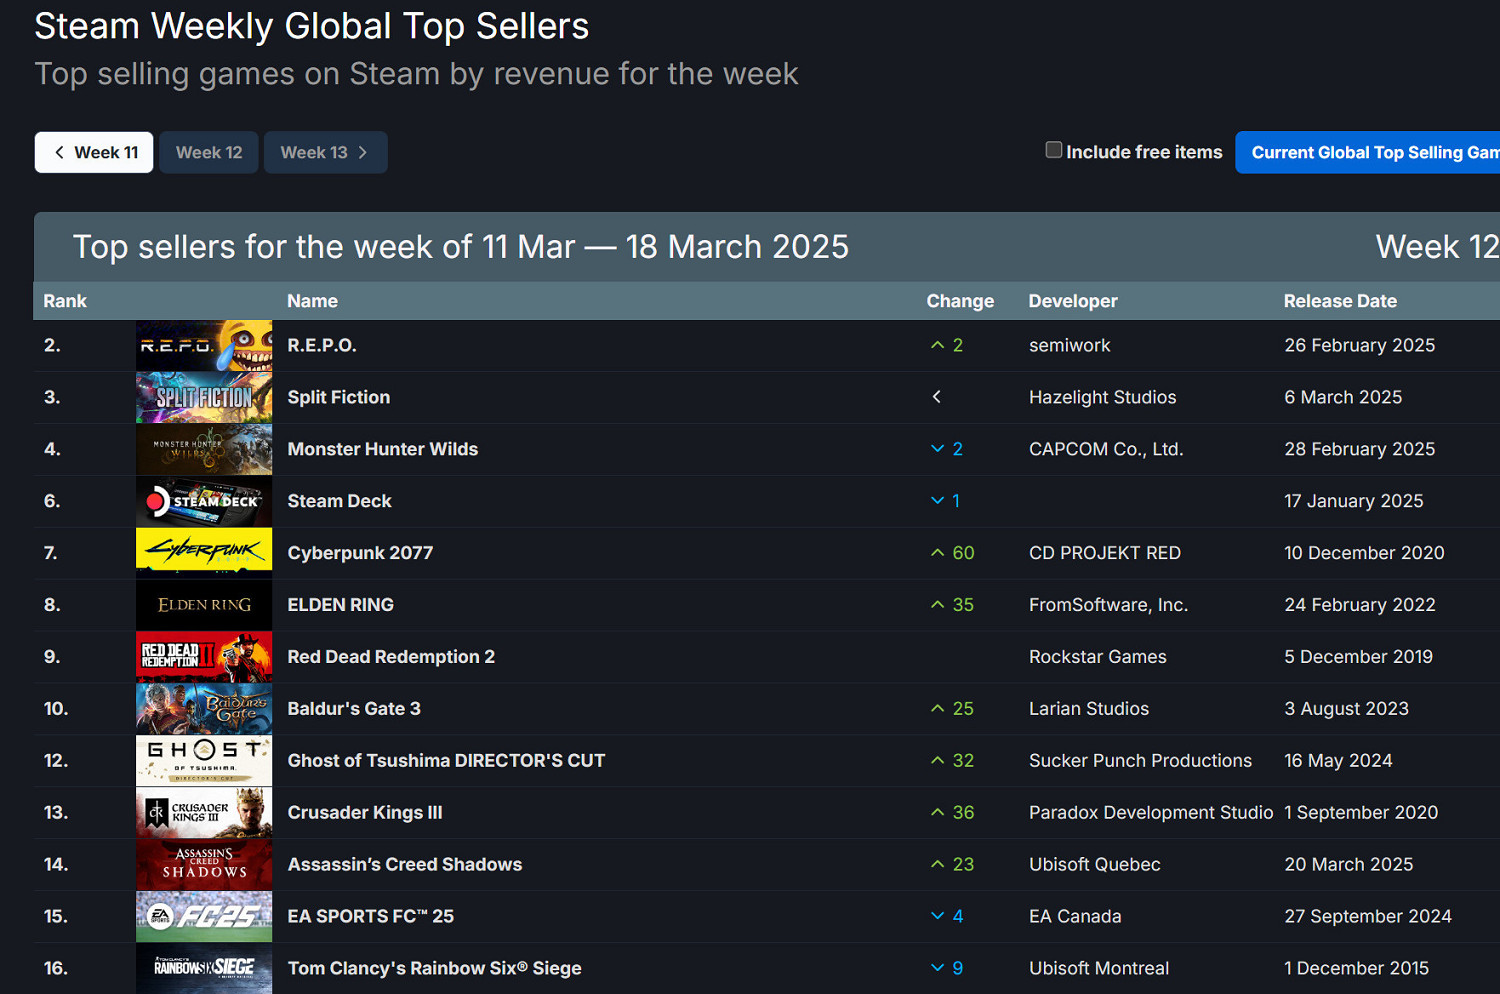Screen dimensions: 1500x994
Task: Enable the Include free items checkbox
Action: [1053, 150]
